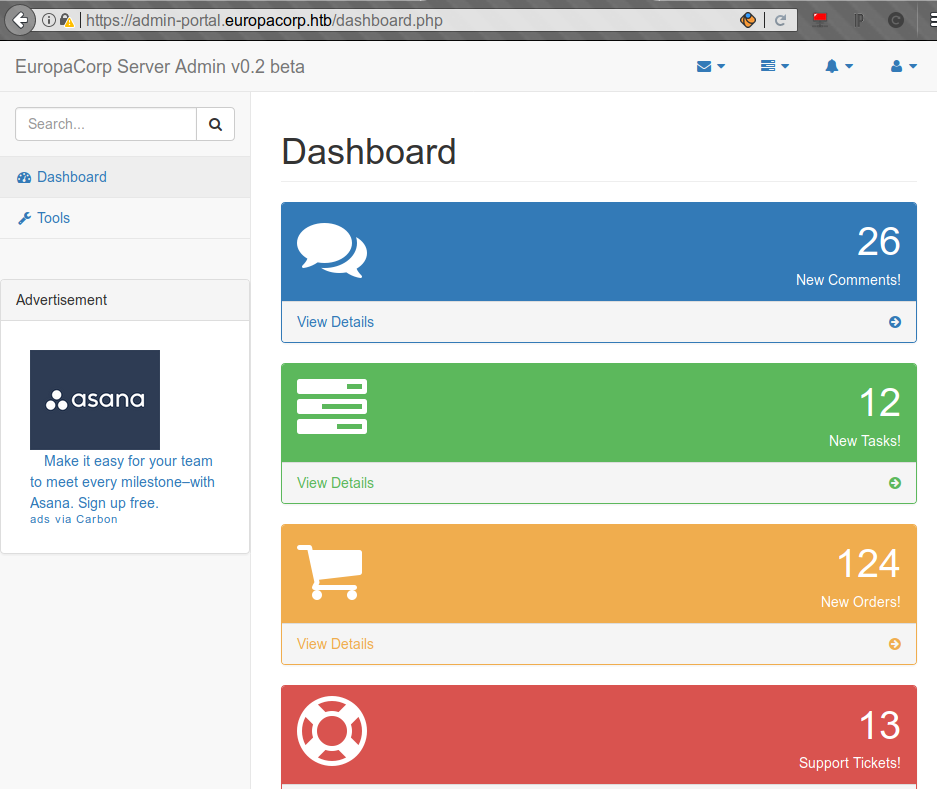Viewport: 937px width, 789px height.
Task: Open the envelope messages dropdown
Action: (x=711, y=66)
